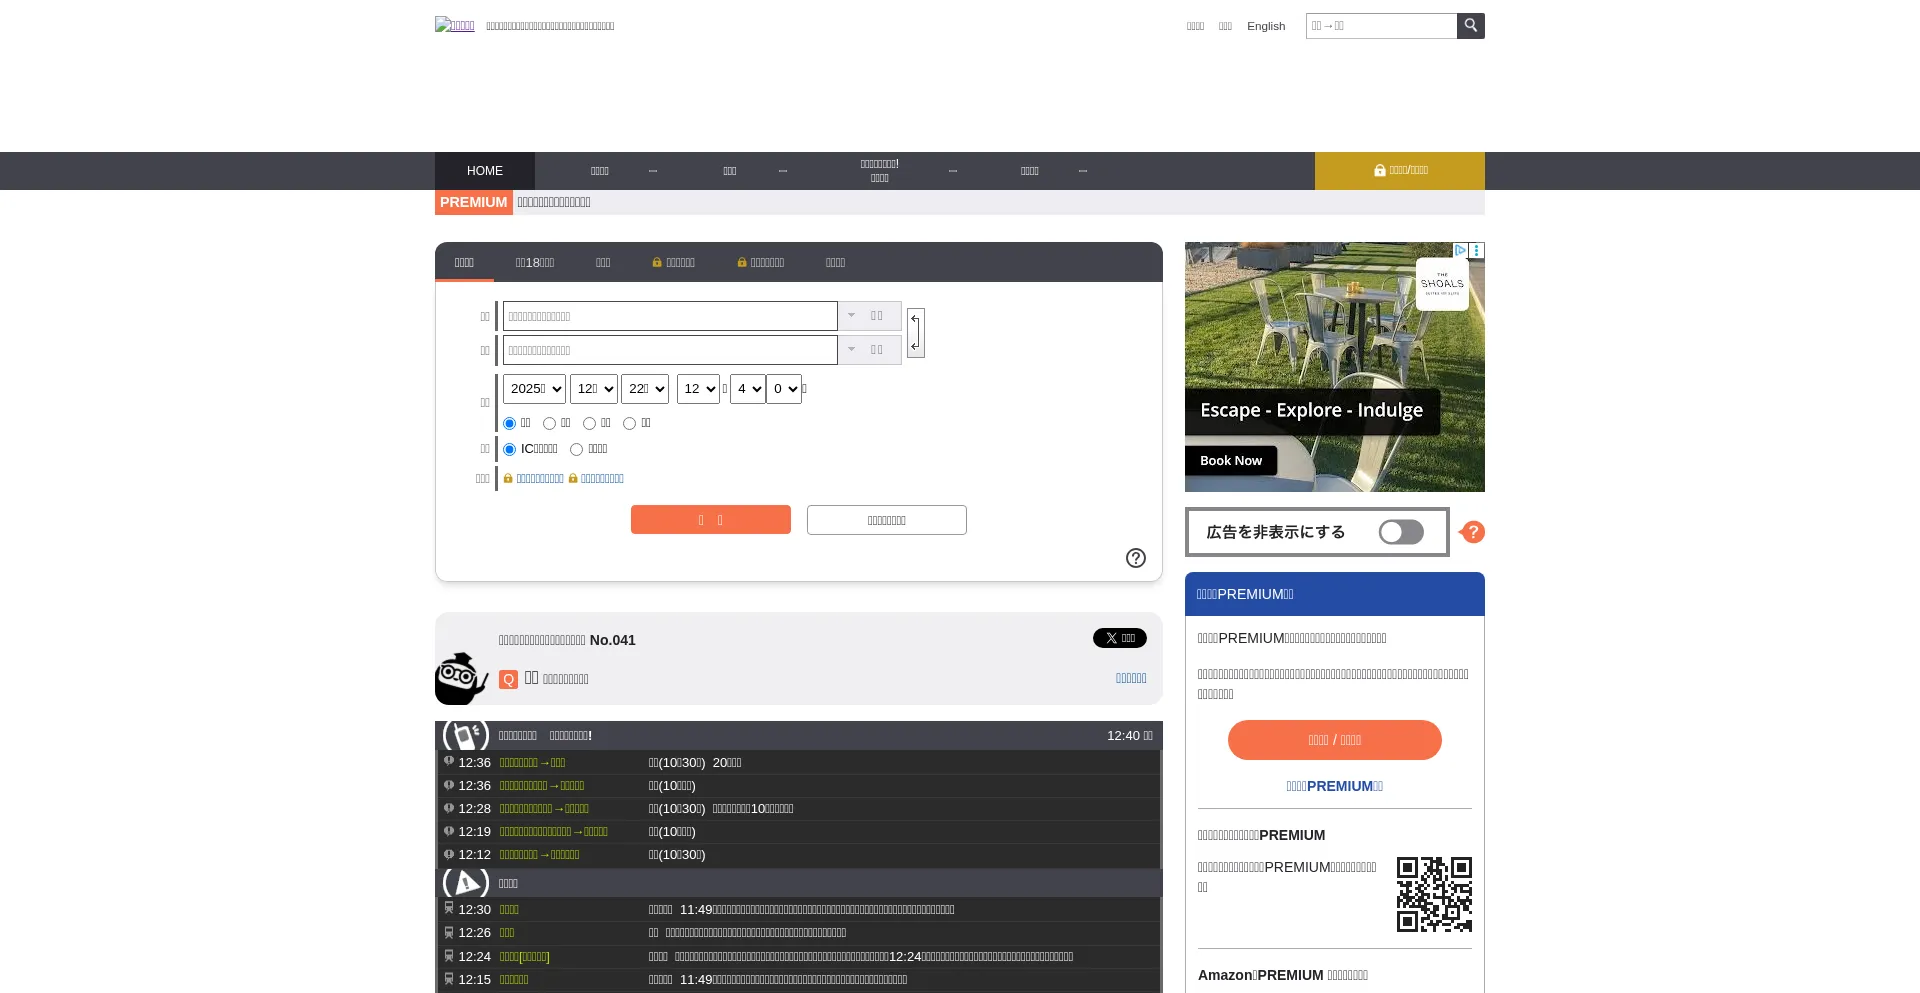Switch site language to English
Screen dimensions: 1920x993
(x=1265, y=26)
